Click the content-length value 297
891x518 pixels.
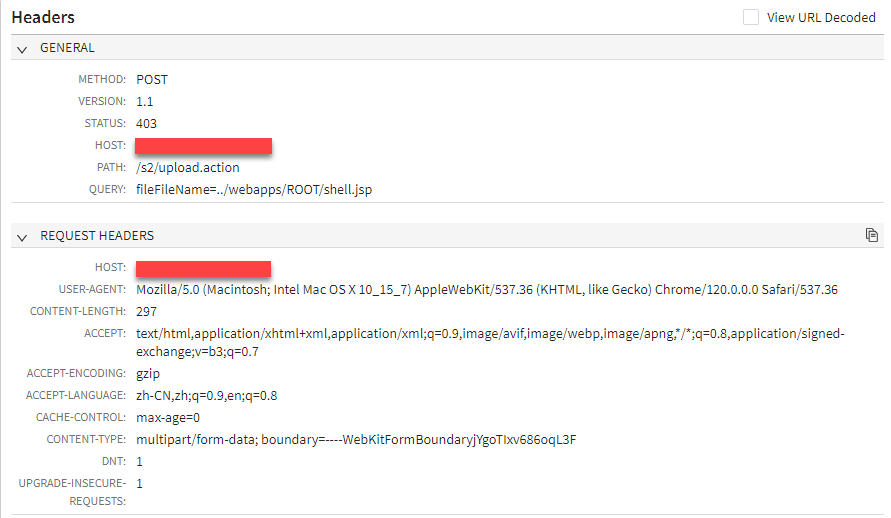pos(147,312)
